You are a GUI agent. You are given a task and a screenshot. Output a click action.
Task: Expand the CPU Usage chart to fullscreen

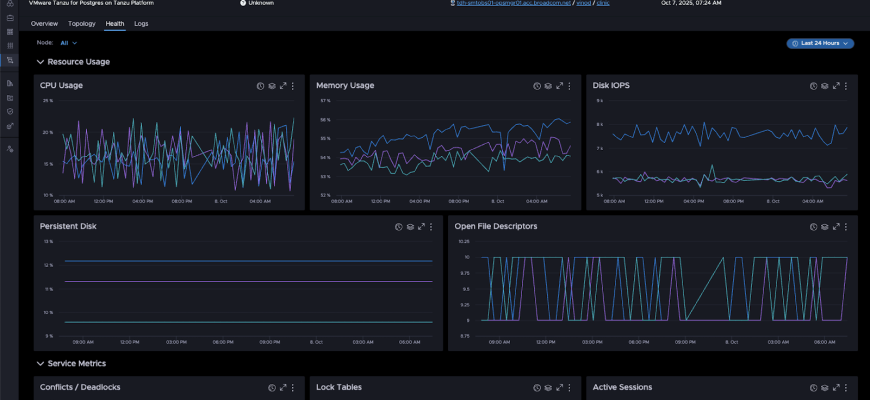point(283,86)
